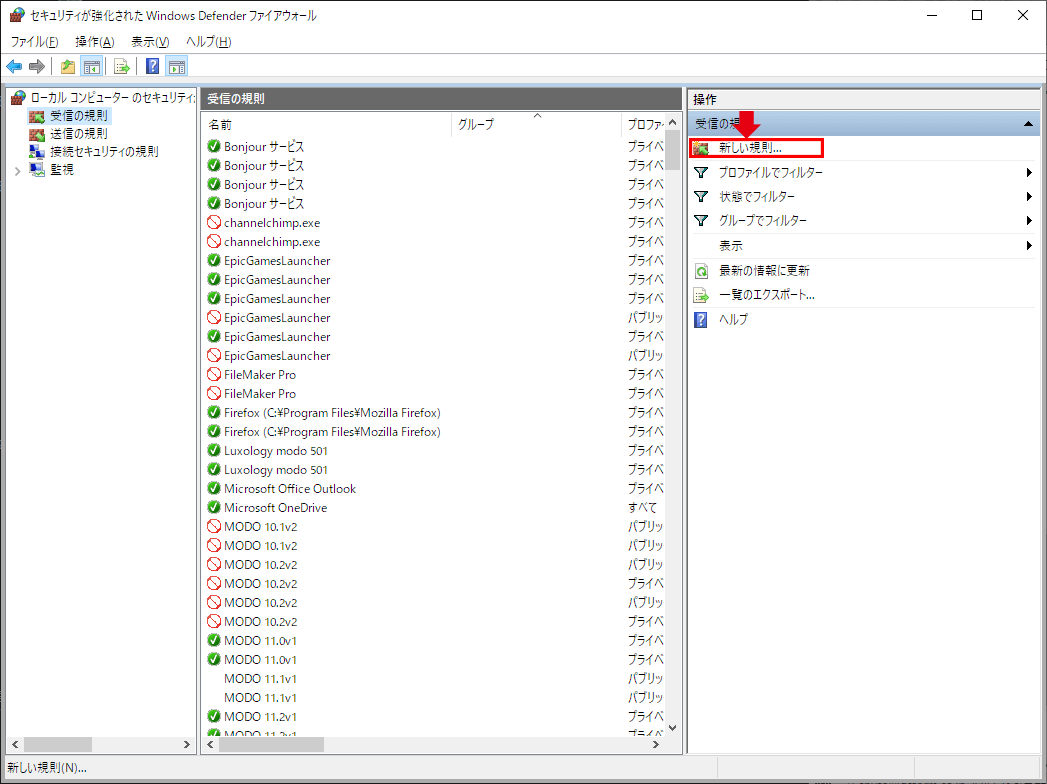Click refresh icon beside 最新の情報に更新
This screenshot has width=1047, height=784.
(x=700, y=270)
